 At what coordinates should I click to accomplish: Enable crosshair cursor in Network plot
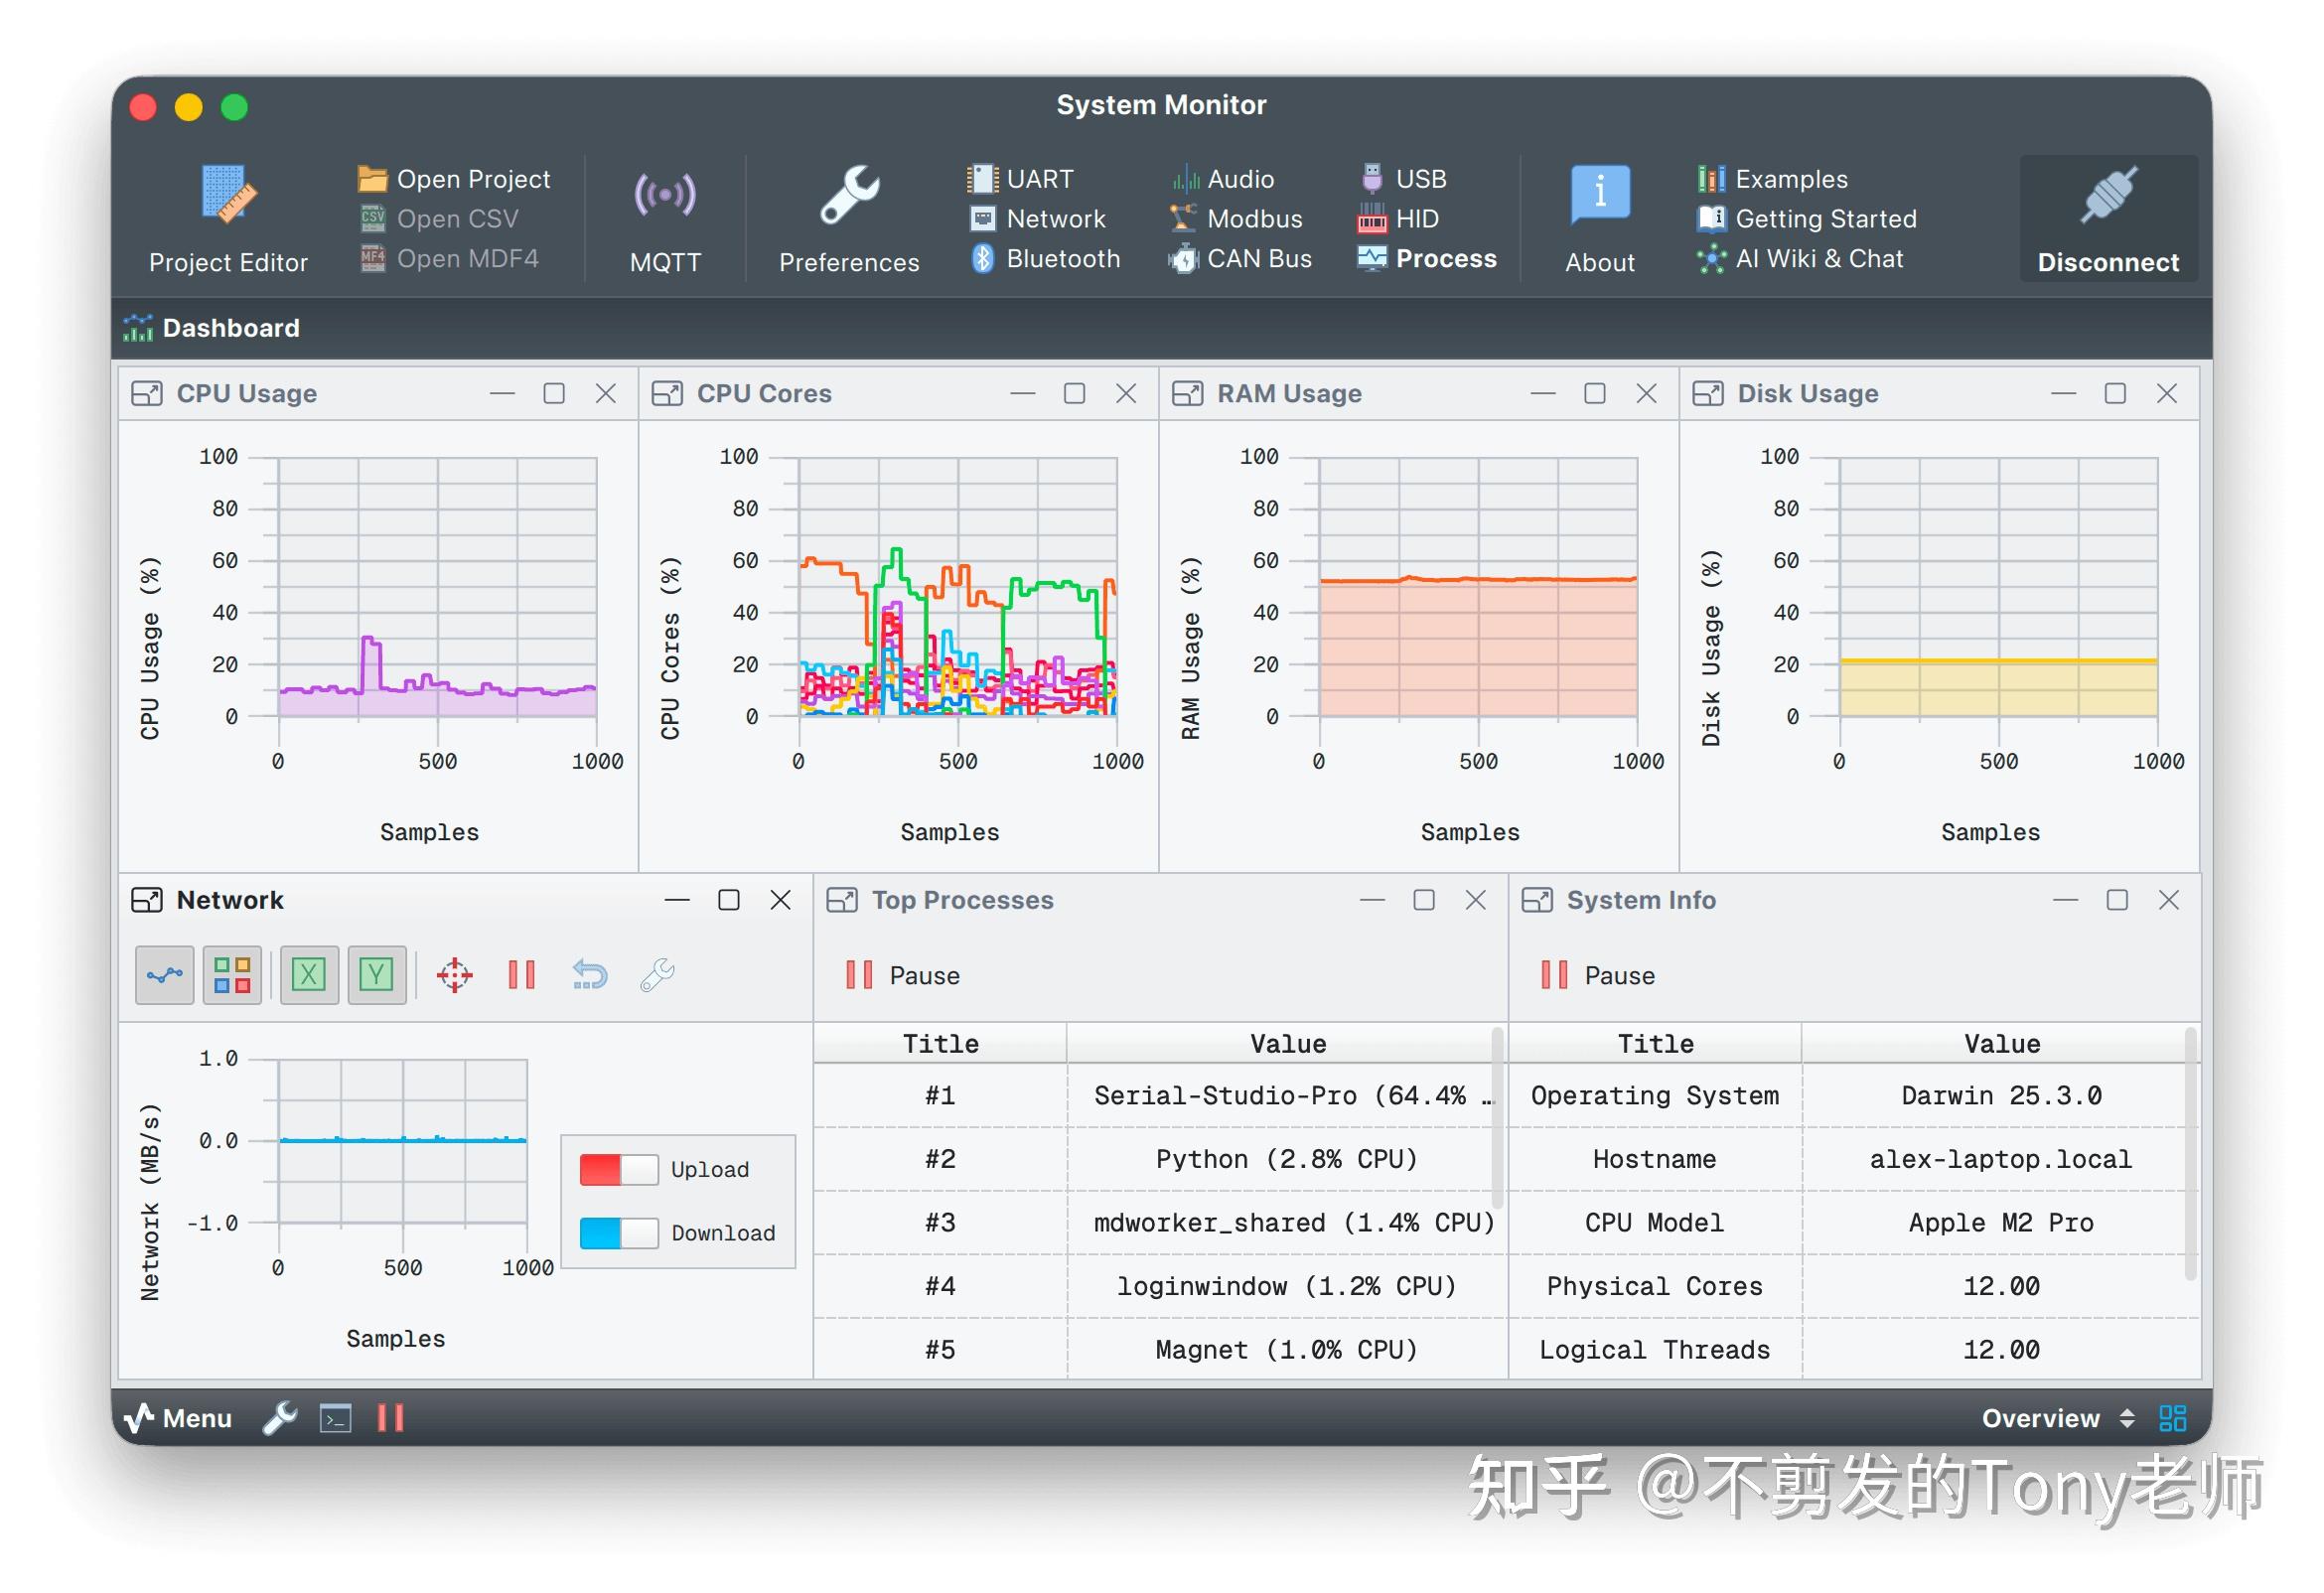[454, 975]
